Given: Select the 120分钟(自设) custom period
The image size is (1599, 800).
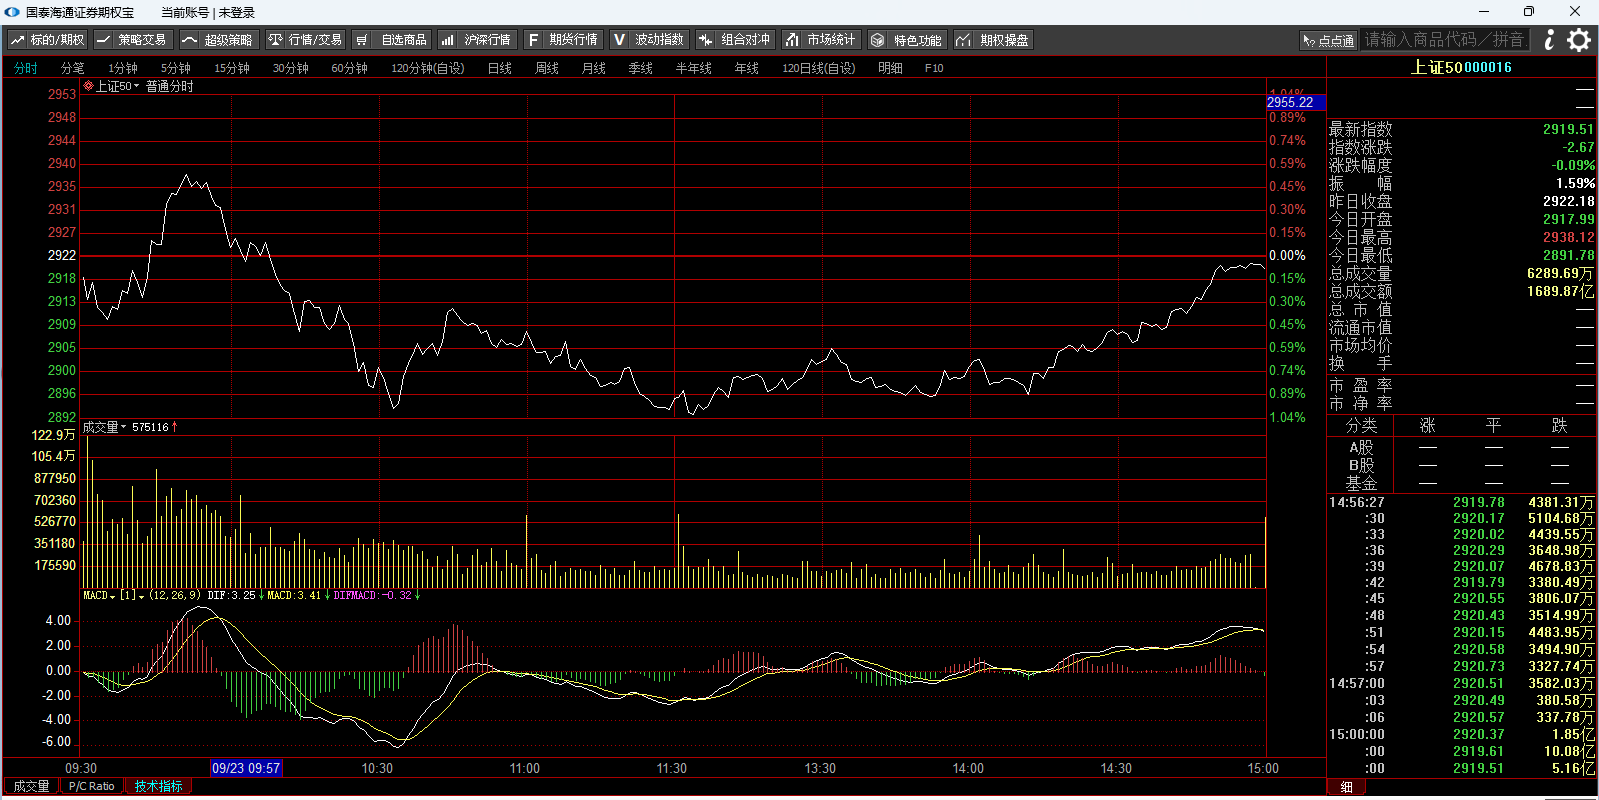Looking at the screenshot, I should tap(428, 68).
